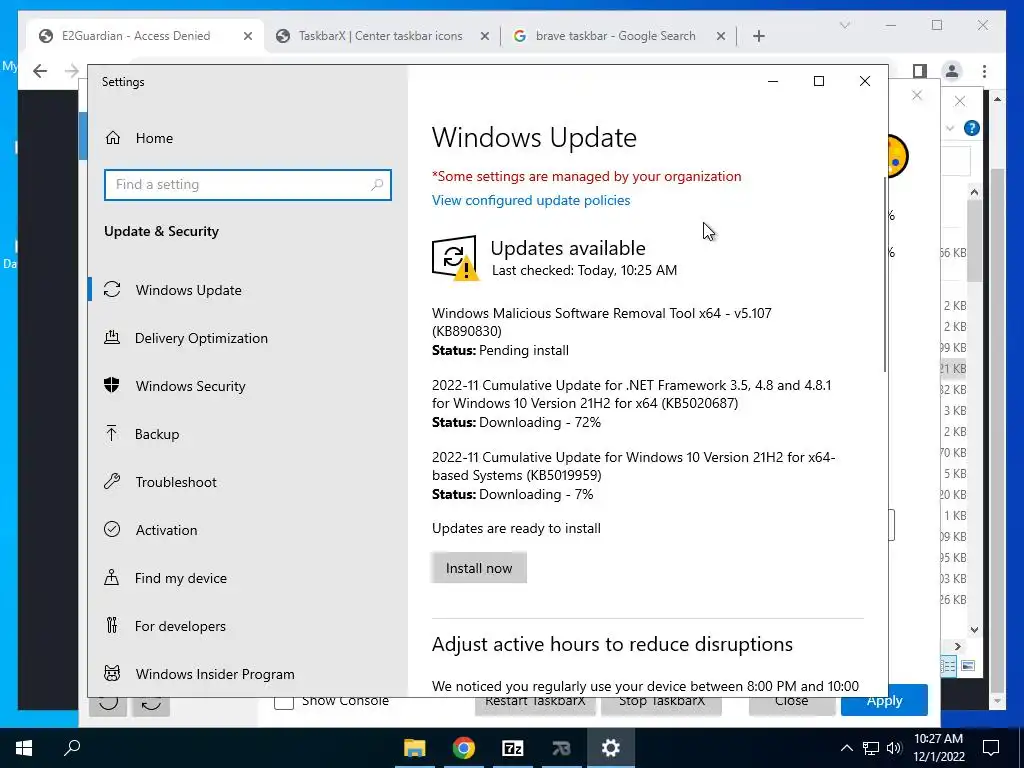Click View configured update policies link
The image size is (1024, 768).
pyautogui.click(x=531, y=200)
